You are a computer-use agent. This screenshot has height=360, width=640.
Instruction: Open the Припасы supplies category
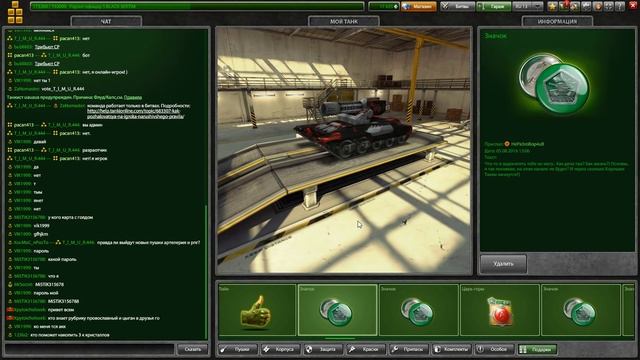pos(409,349)
